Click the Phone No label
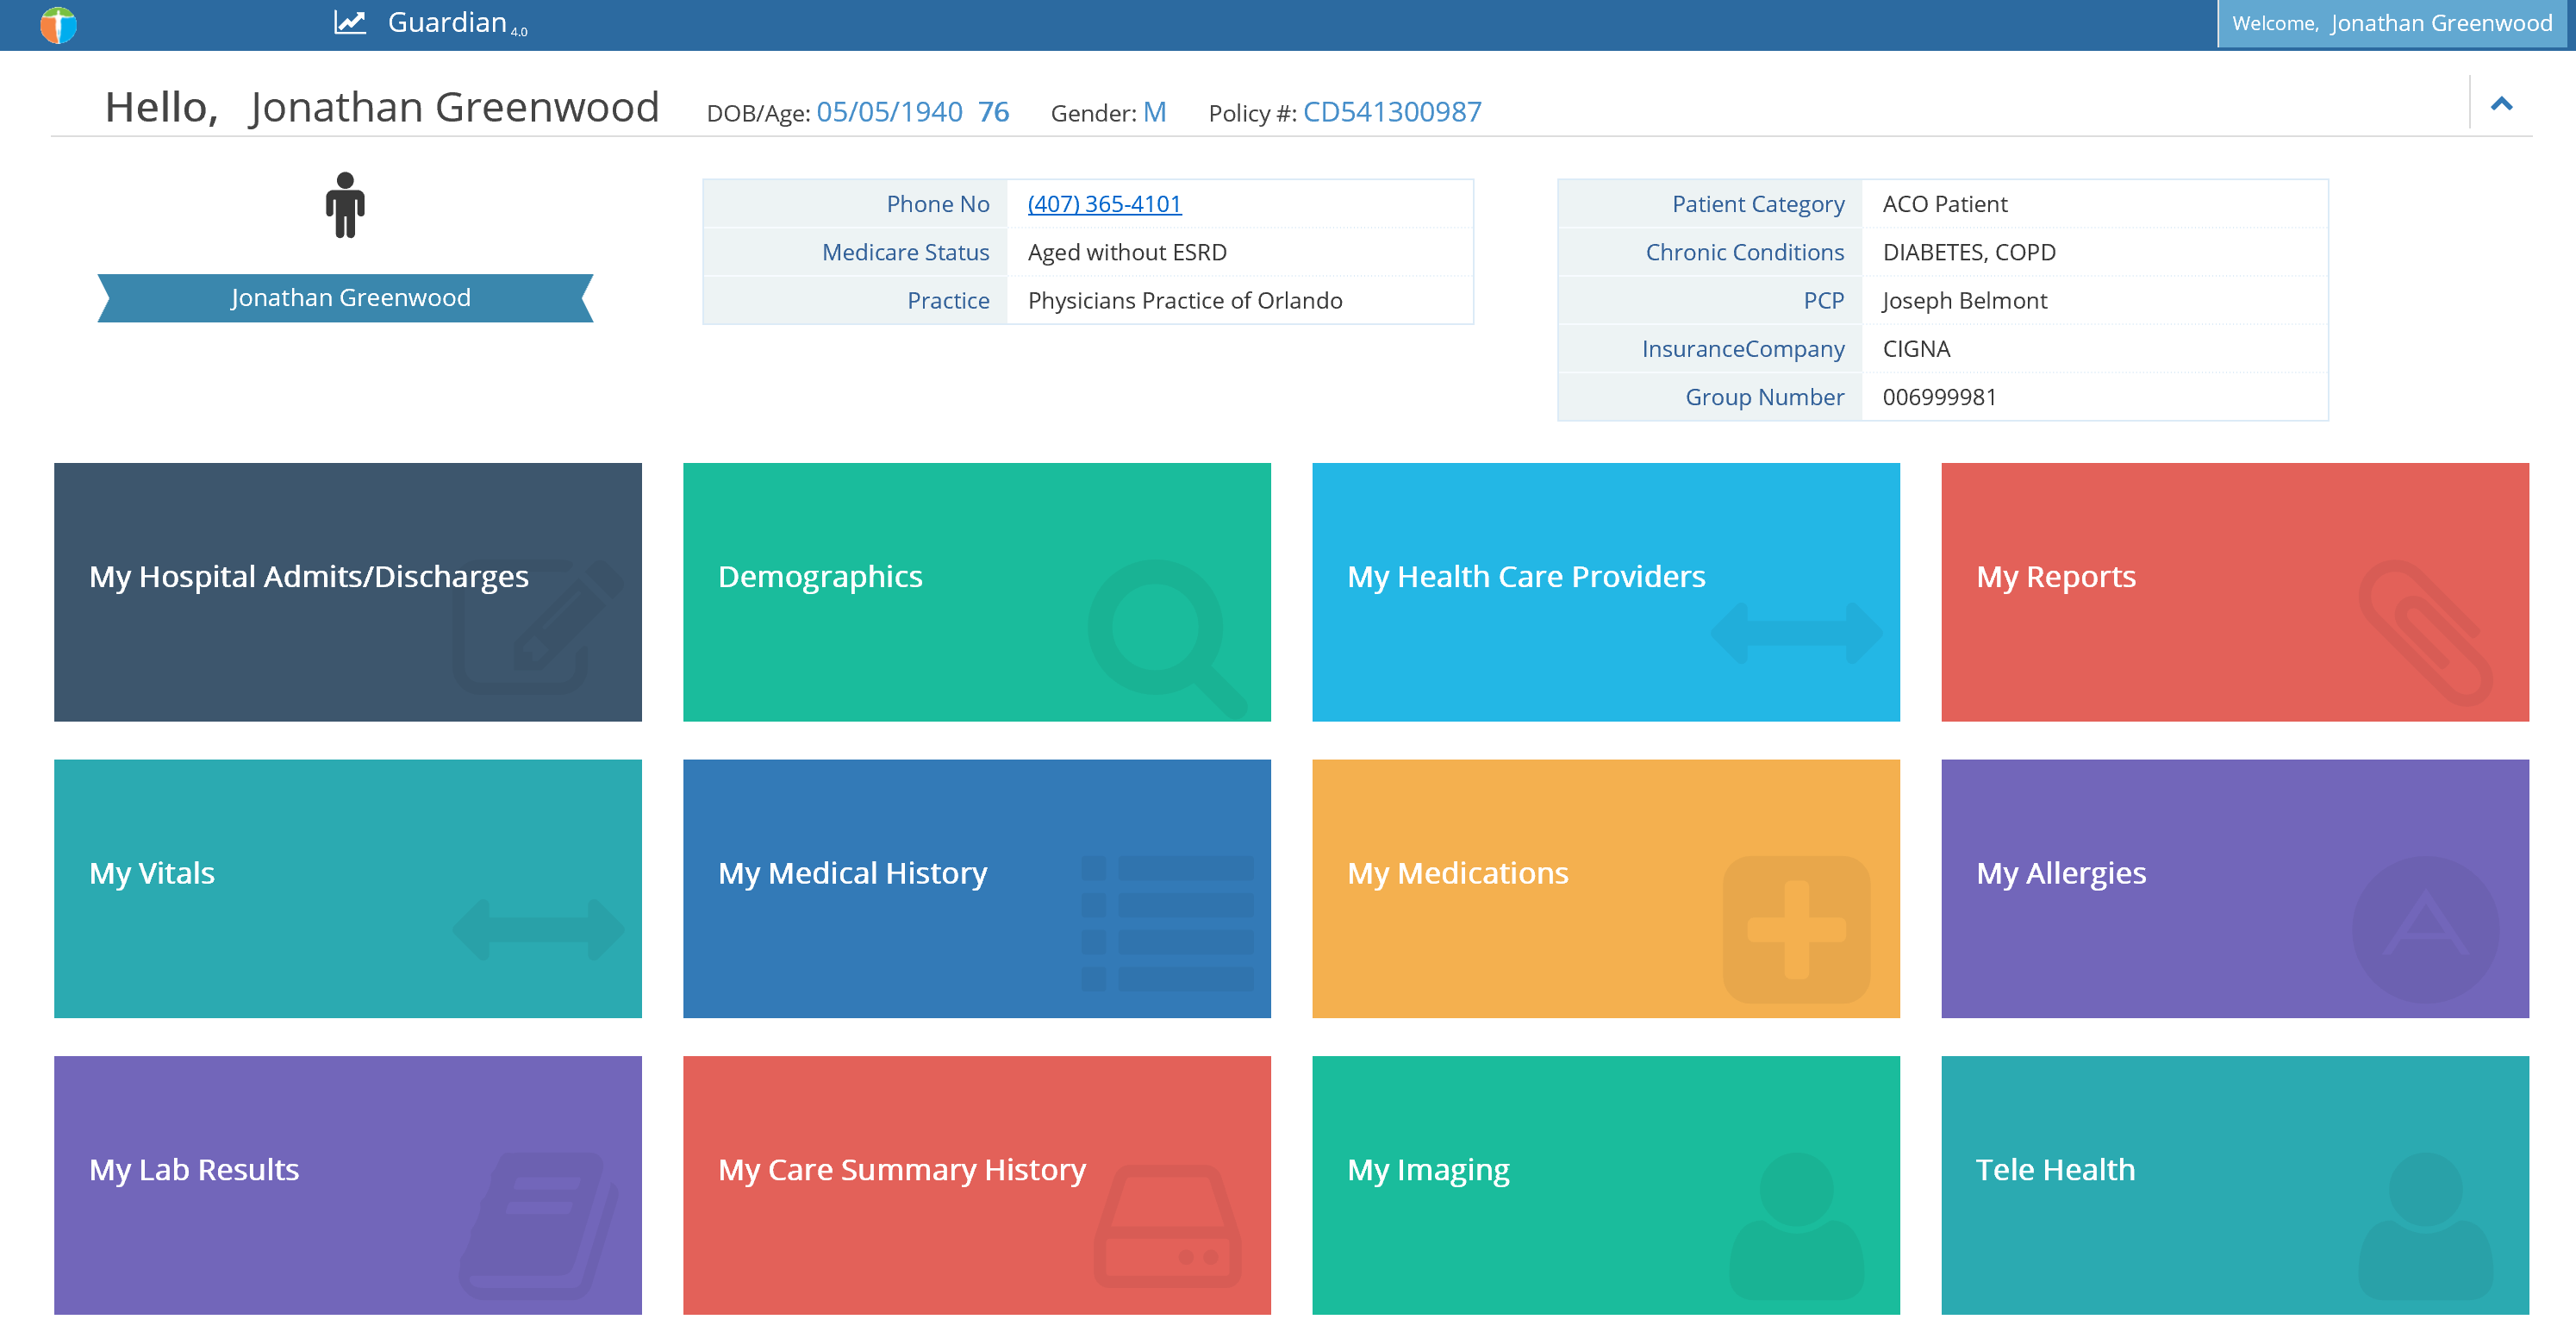This screenshot has width=2576, height=1332. [937, 204]
